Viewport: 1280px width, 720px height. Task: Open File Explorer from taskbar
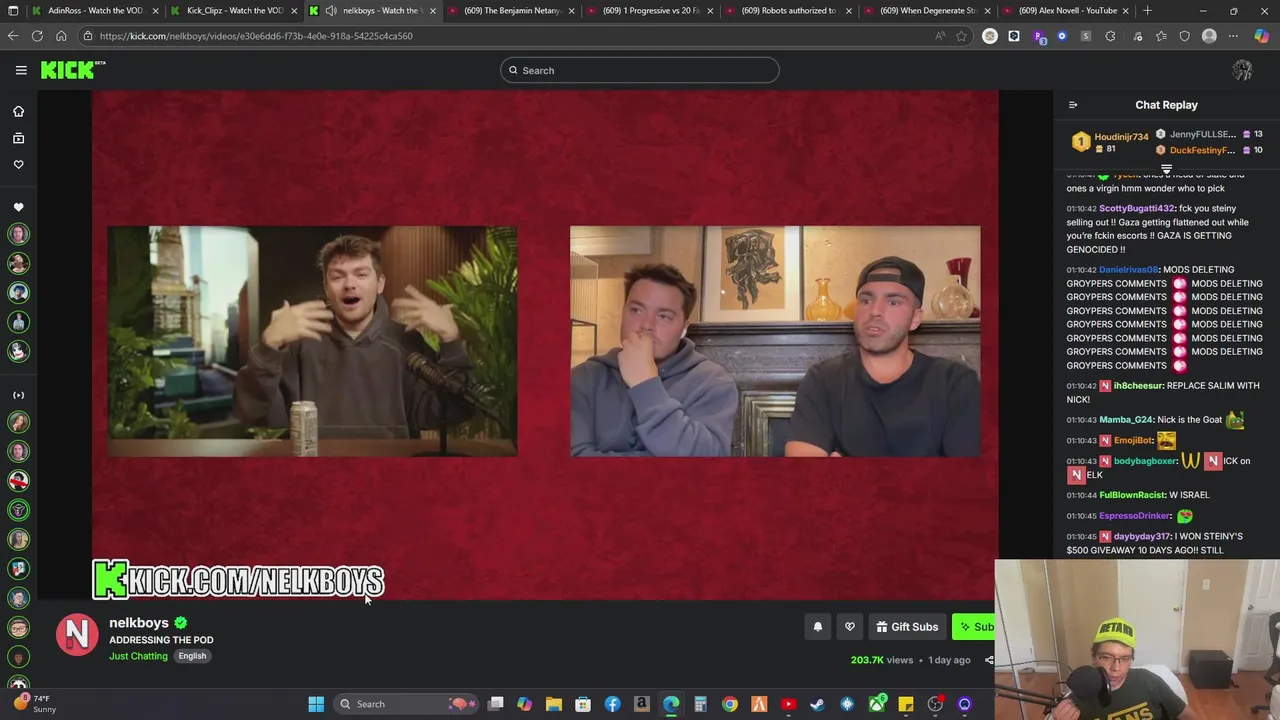pyautogui.click(x=554, y=704)
